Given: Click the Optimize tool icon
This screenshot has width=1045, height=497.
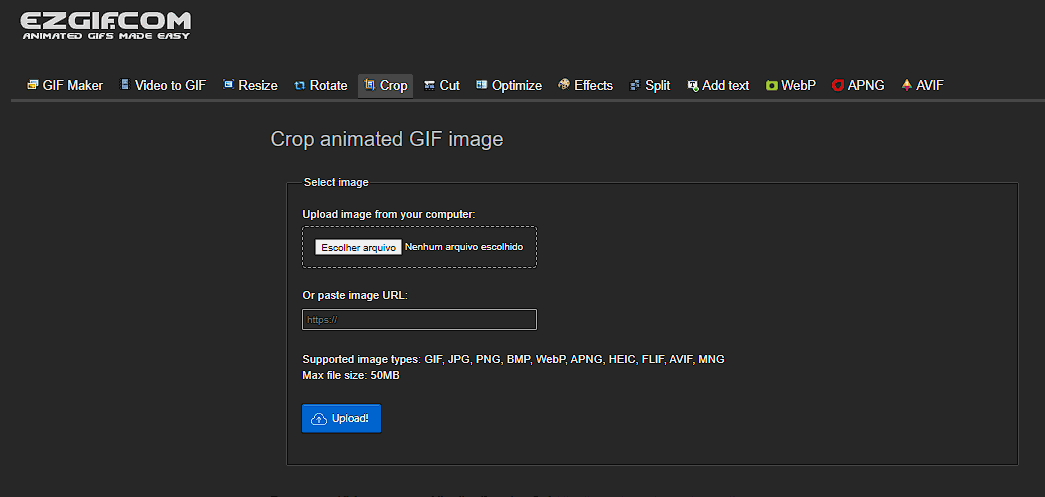Looking at the screenshot, I should (x=482, y=86).
